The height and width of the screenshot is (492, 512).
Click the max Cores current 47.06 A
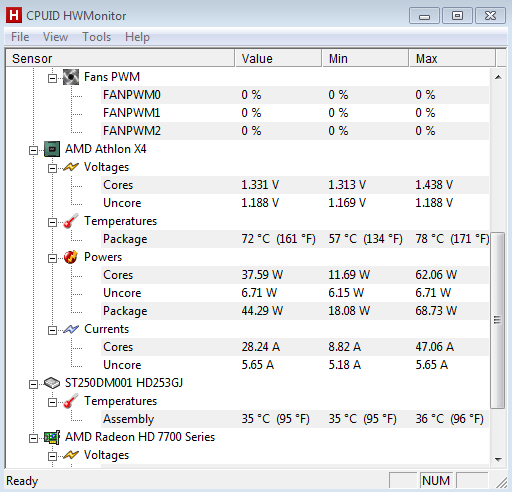(x=435, y=347)
